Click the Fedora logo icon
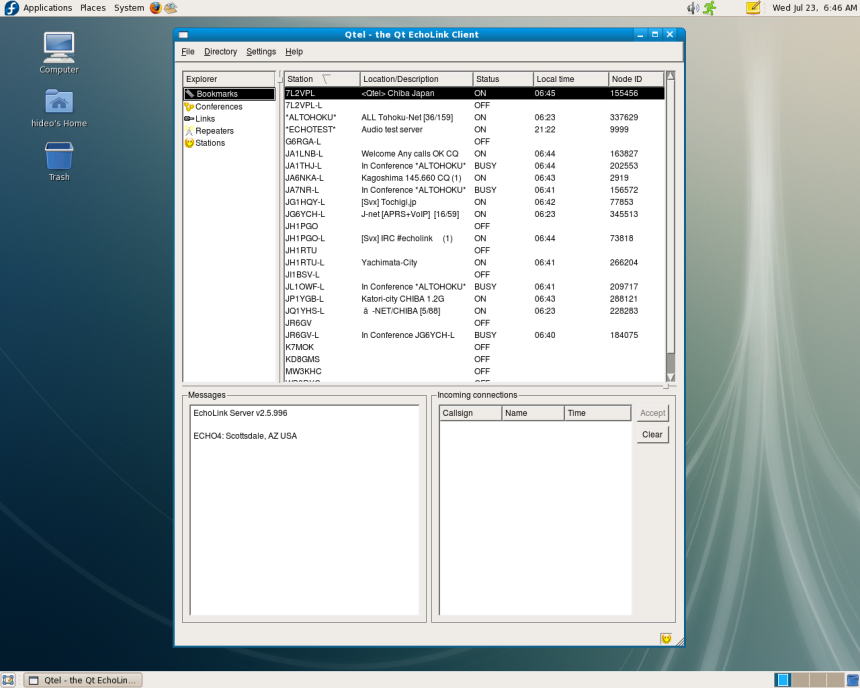 11,8
